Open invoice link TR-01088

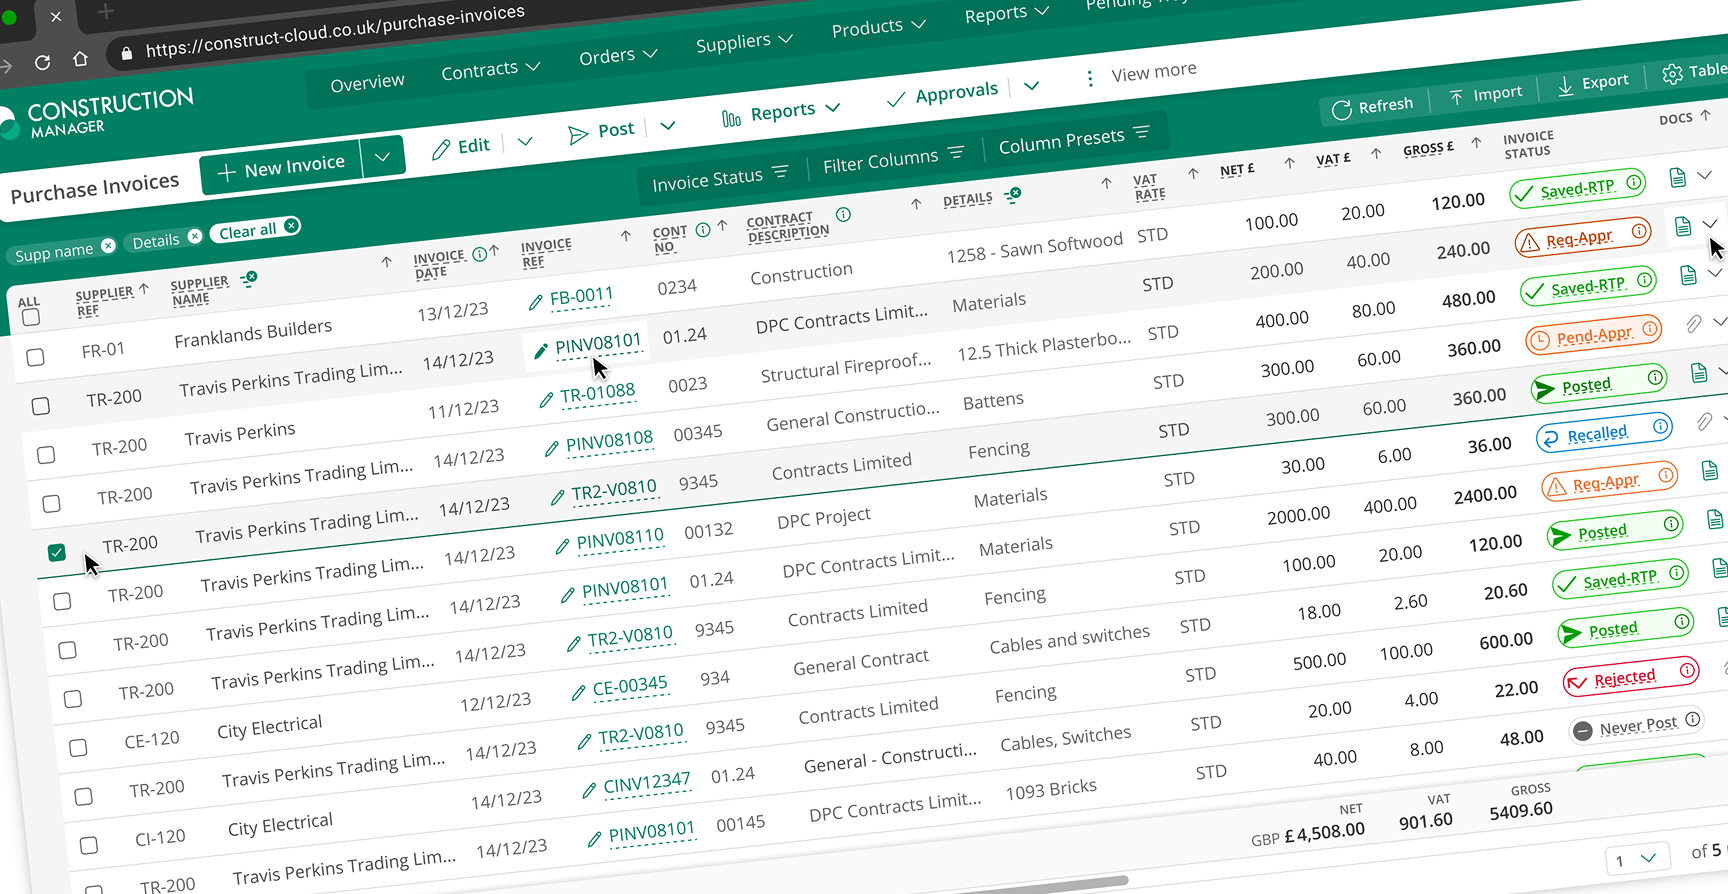pyautogui.click(x=597, y=393)
